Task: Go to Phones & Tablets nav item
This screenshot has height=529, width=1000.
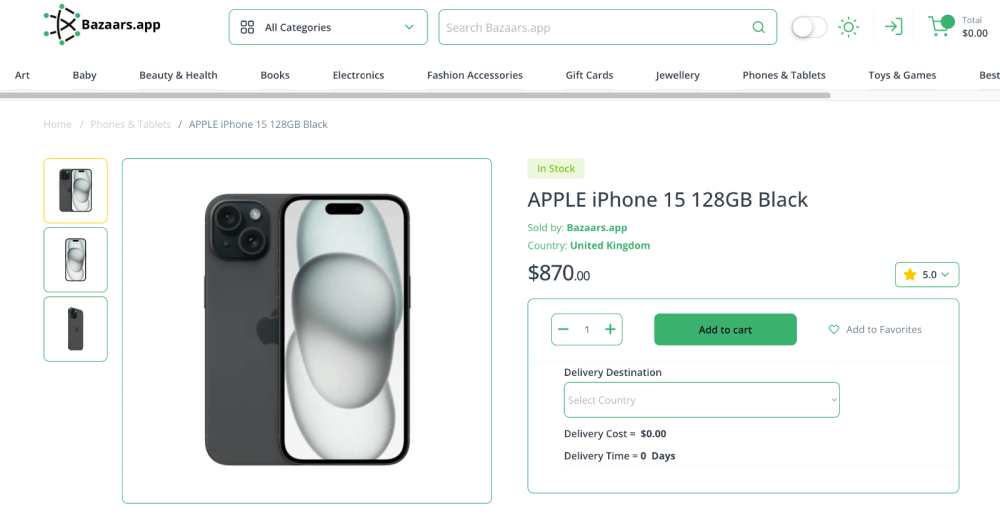Action: 784,75
